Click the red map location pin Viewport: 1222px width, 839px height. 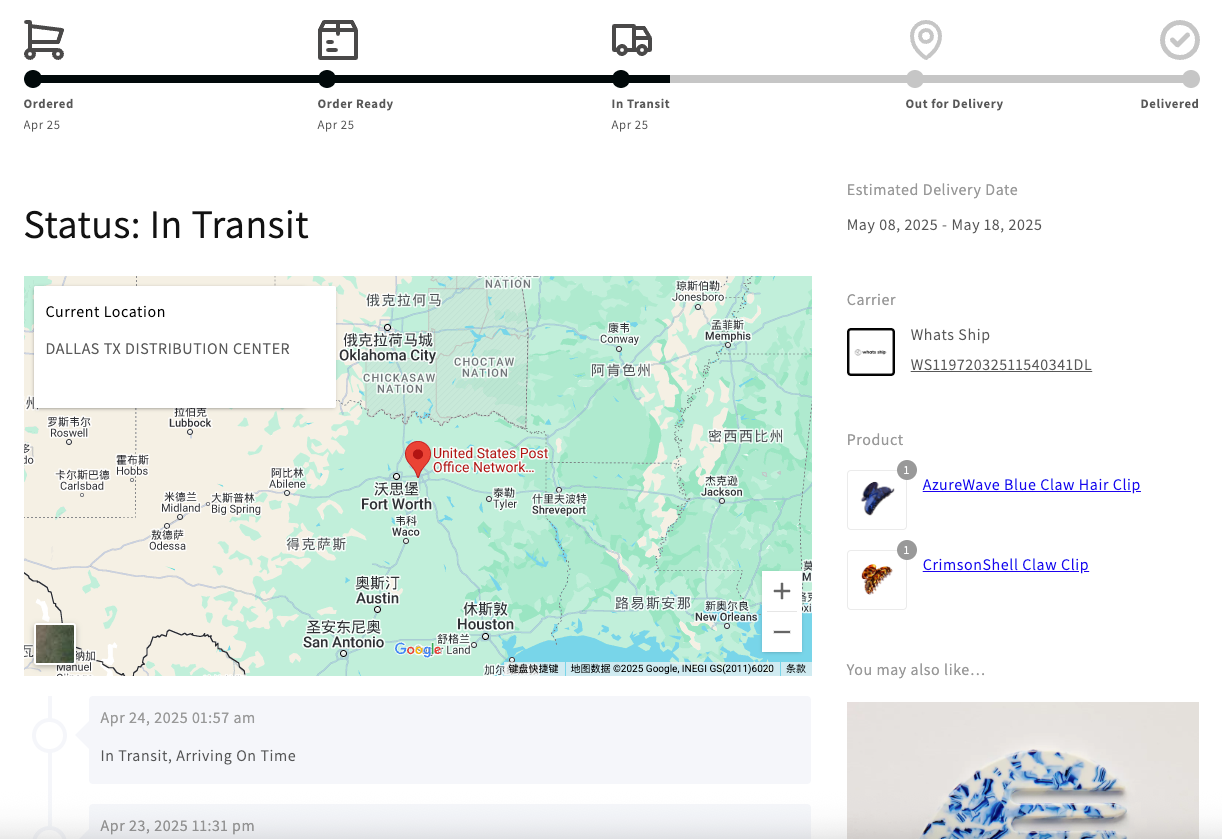pos(418,458)
